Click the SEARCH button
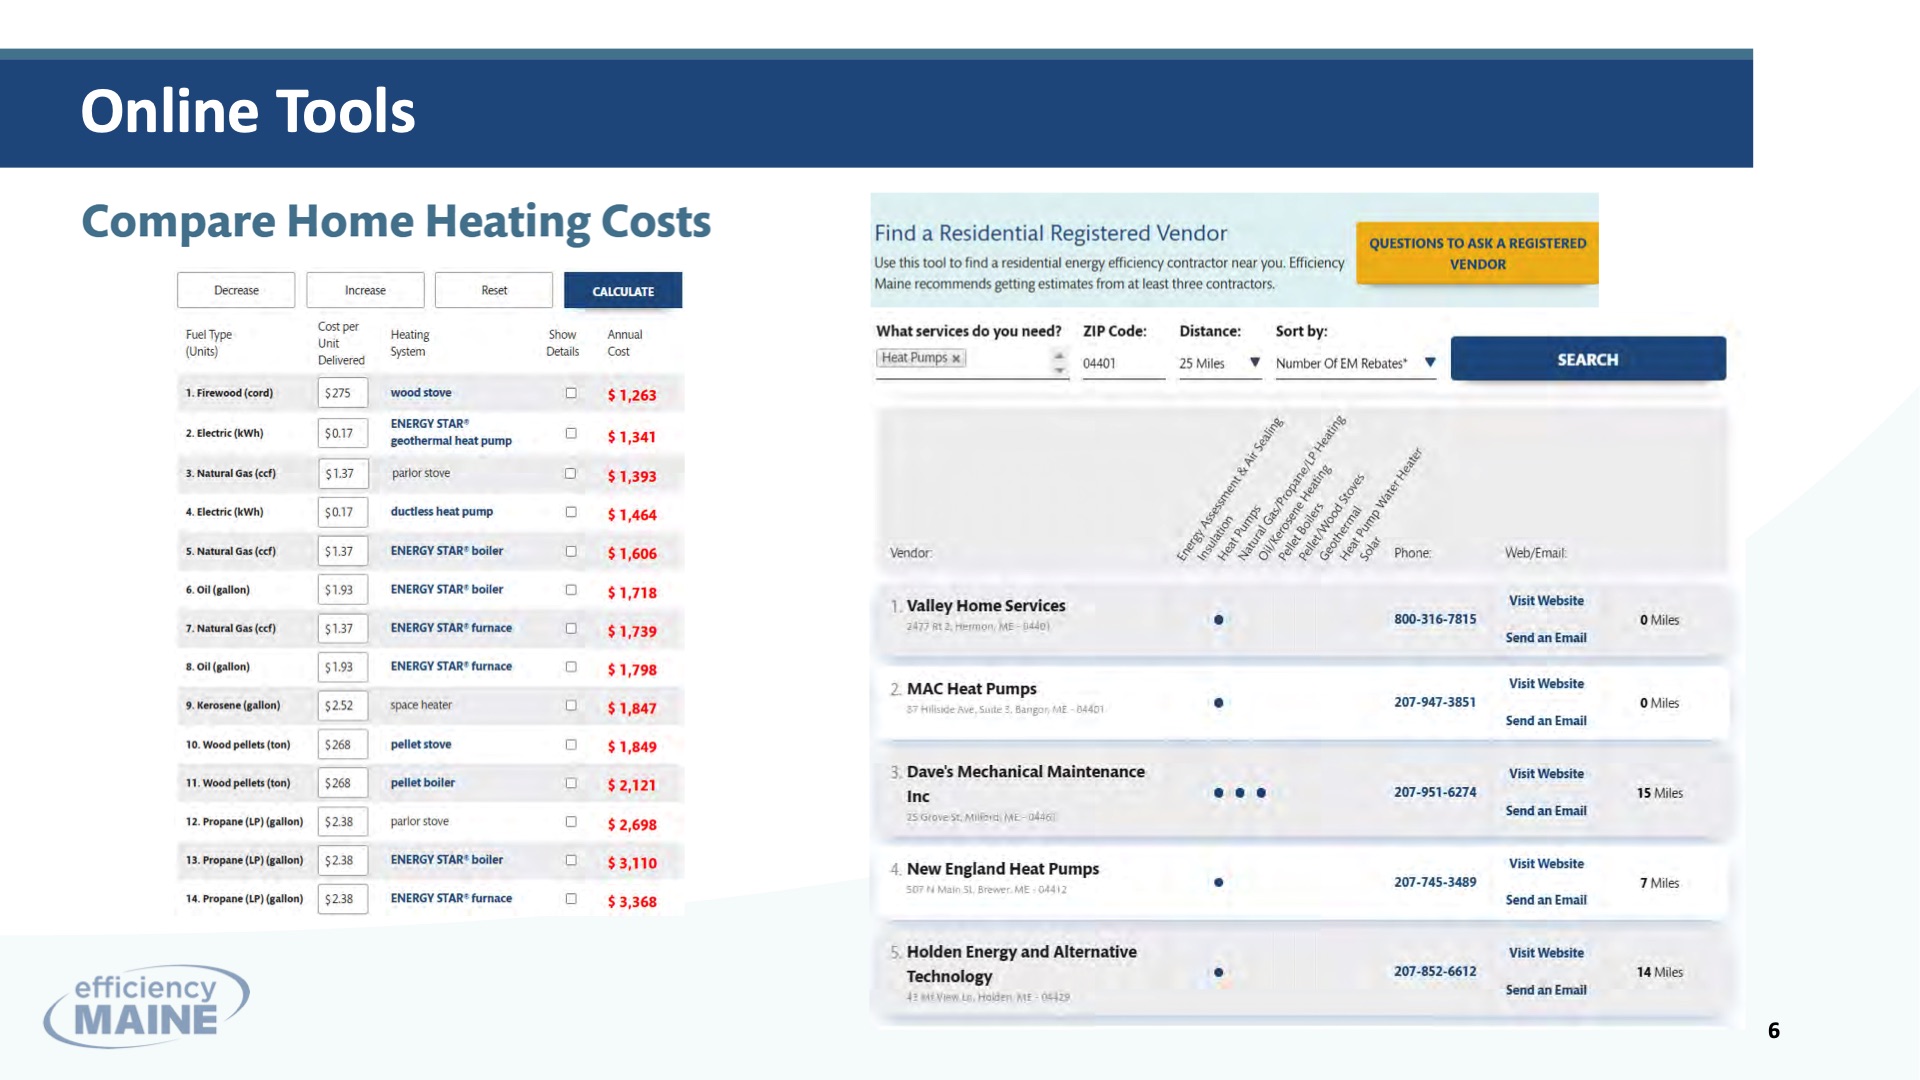 coord(1588,359)
